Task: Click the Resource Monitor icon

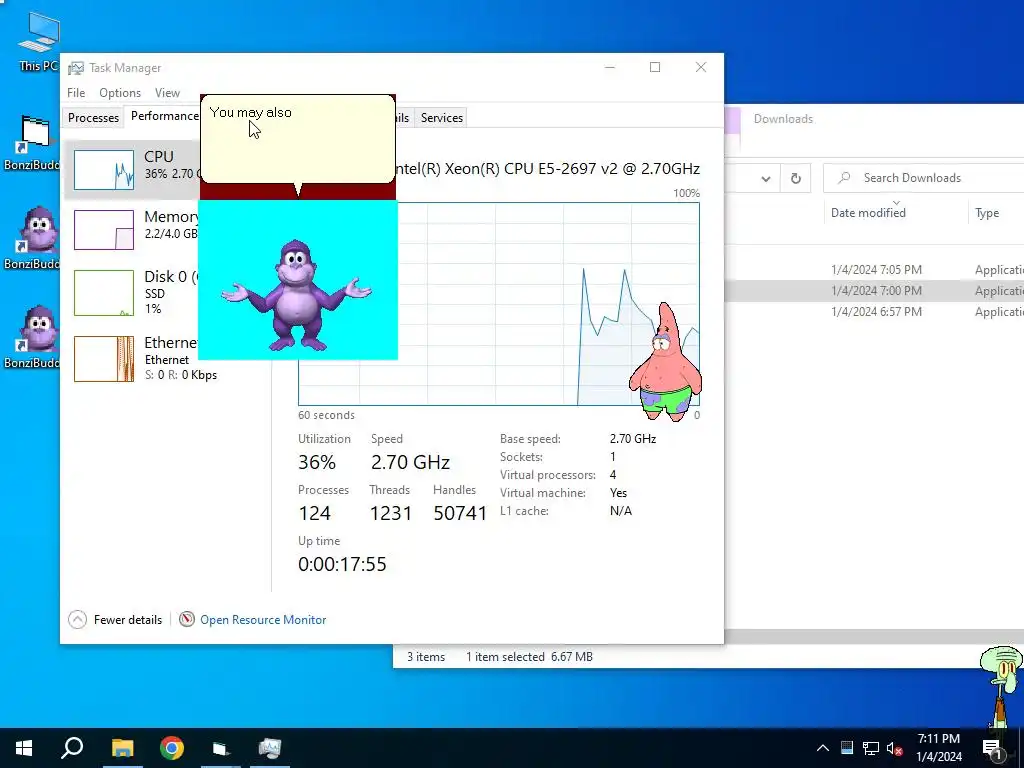Action: [x=187, y=619]
